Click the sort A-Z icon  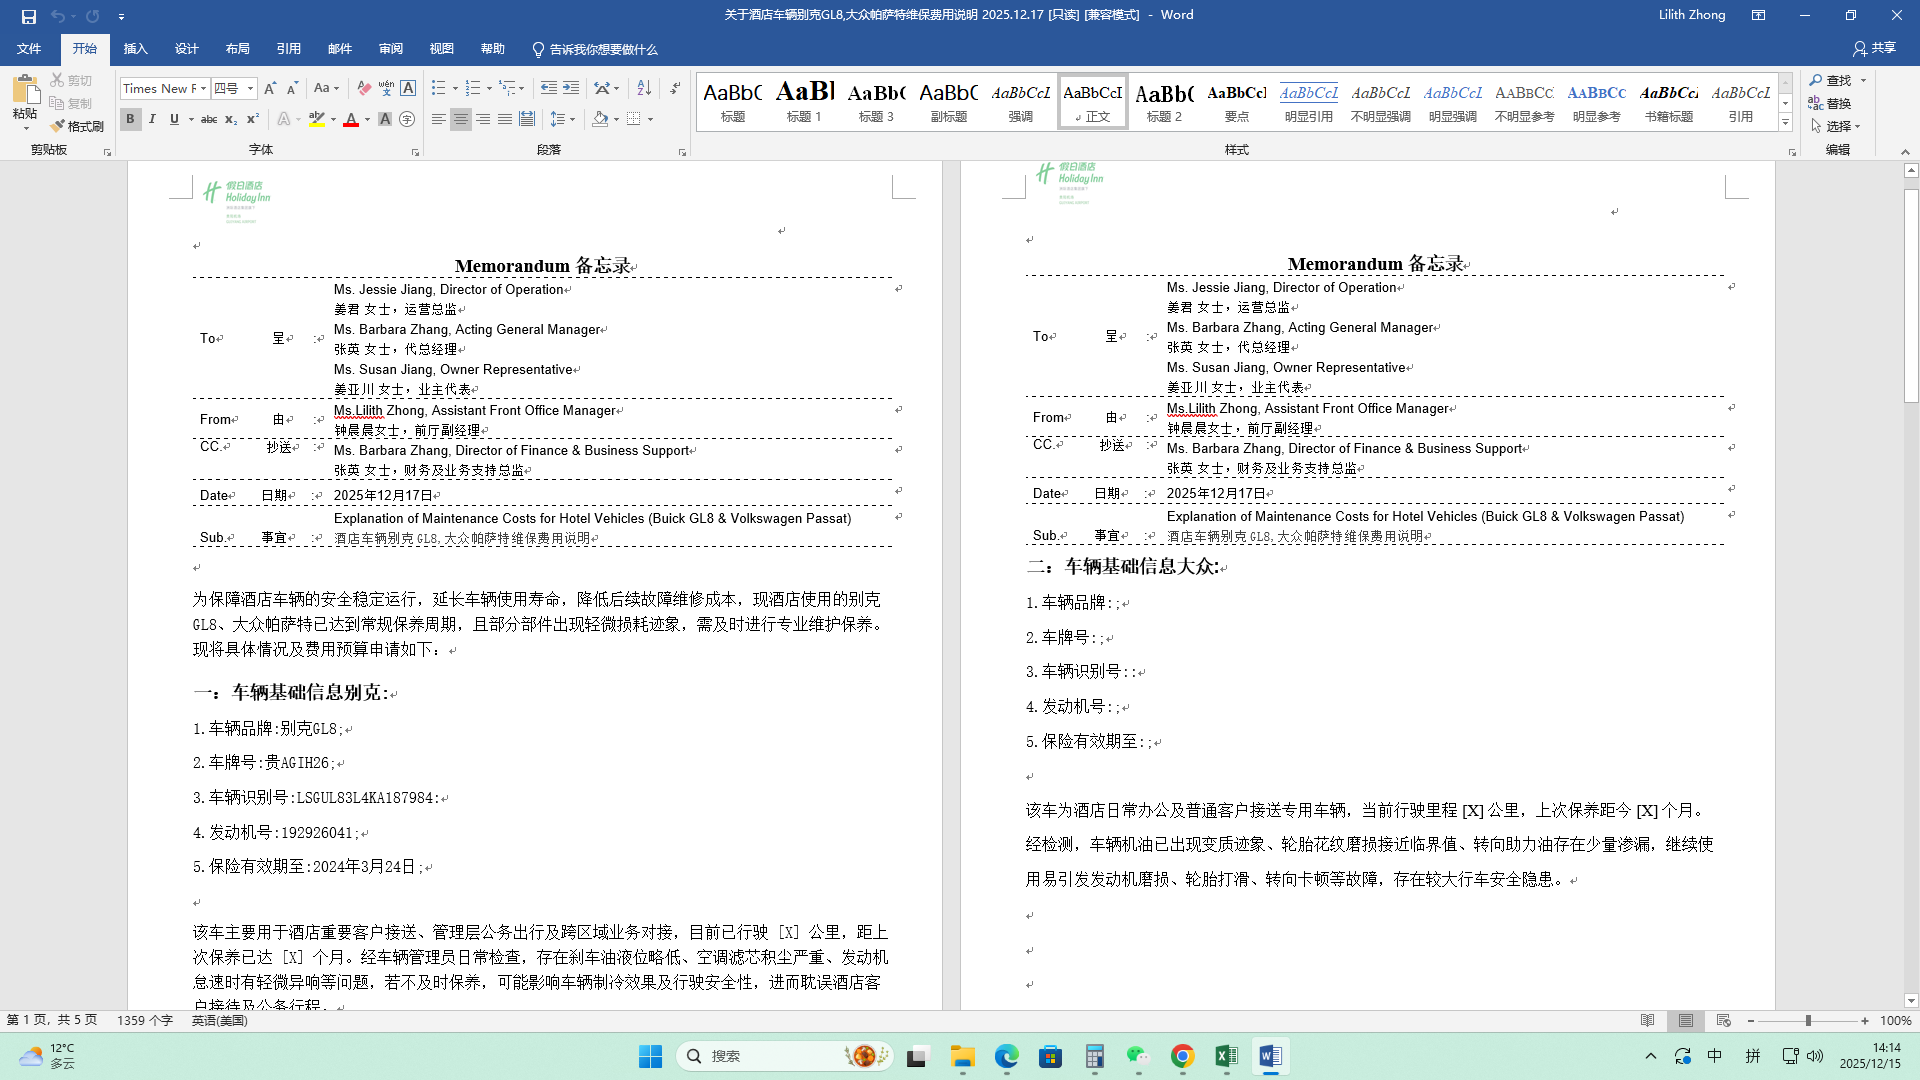tap(644, 88)
